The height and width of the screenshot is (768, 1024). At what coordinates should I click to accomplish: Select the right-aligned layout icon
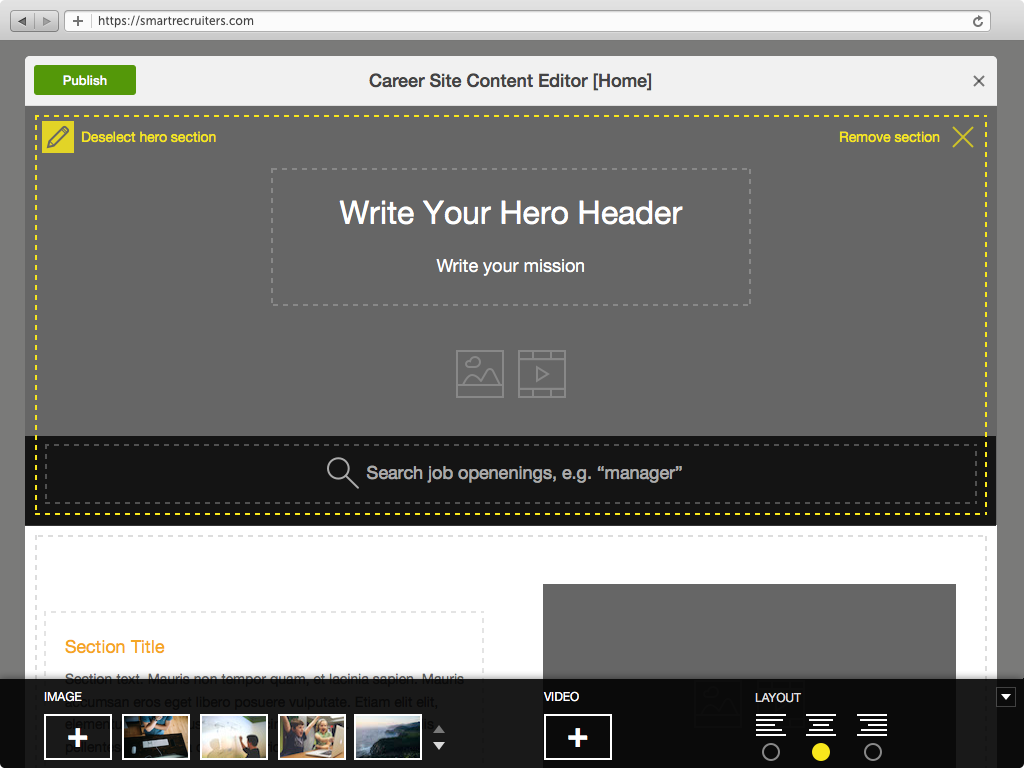[x=872, y=725]
